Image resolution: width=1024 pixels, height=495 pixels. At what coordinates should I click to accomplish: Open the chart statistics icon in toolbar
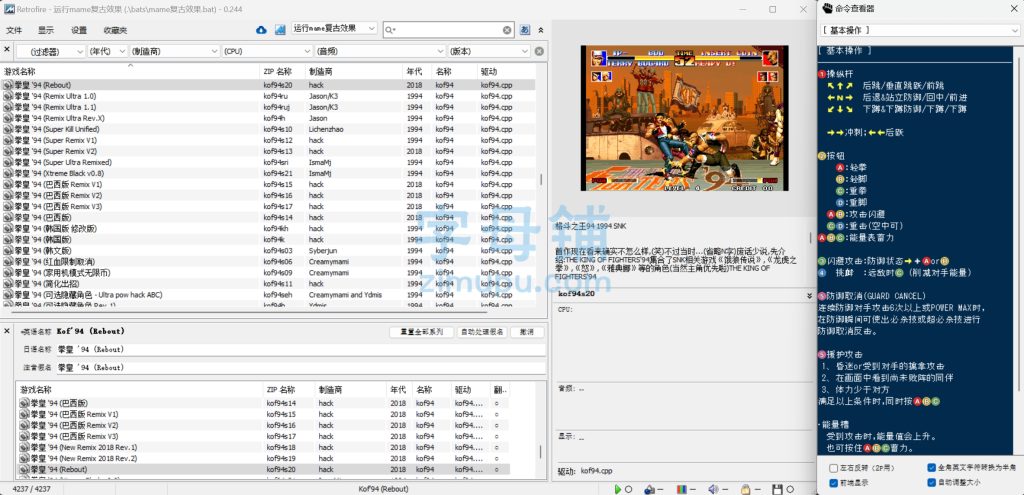click(x=280, y=29)
